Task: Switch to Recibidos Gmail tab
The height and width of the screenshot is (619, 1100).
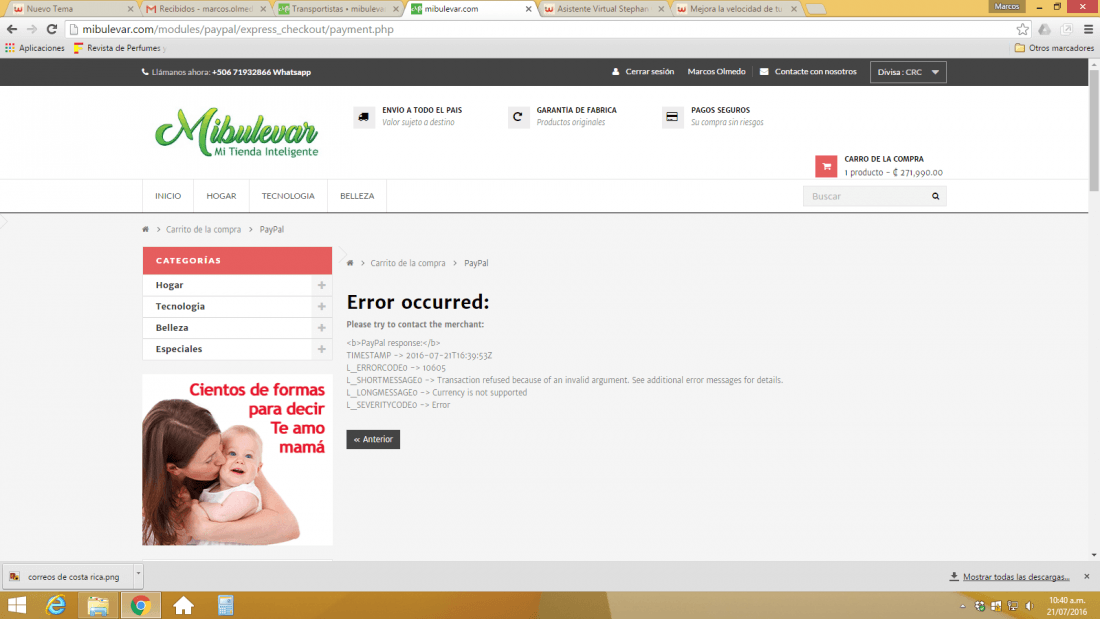Action: 205,9
